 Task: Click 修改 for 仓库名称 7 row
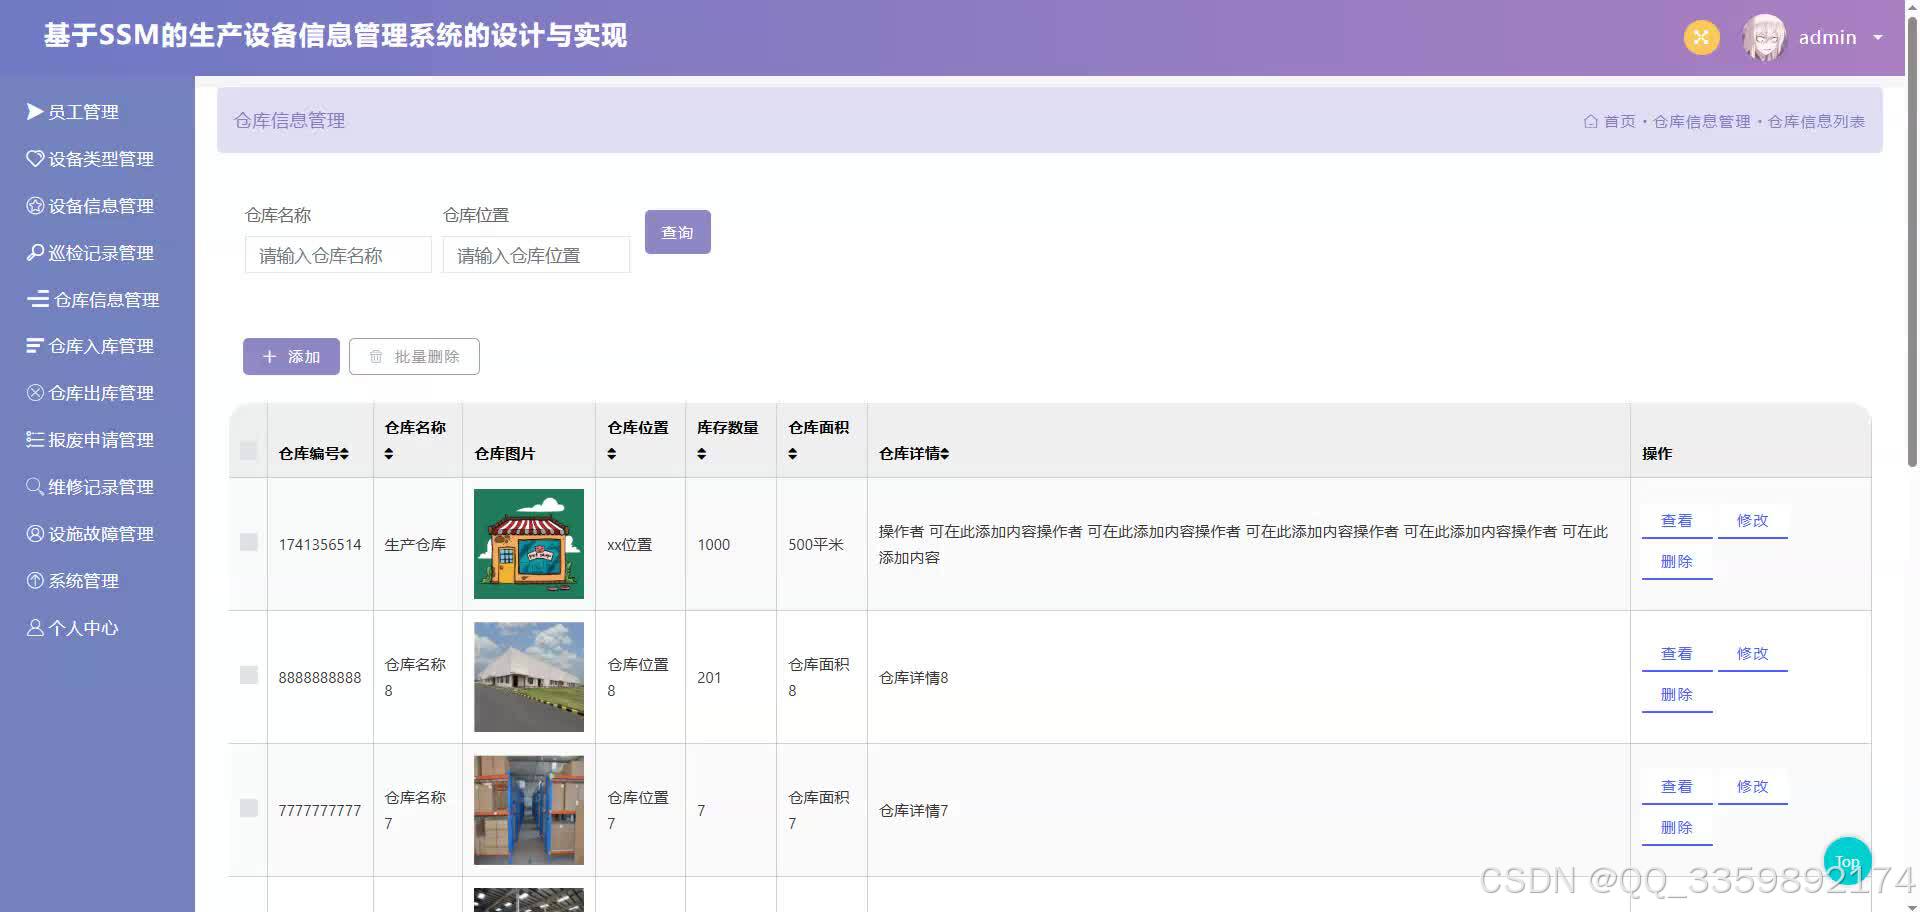coord(1752,786)
